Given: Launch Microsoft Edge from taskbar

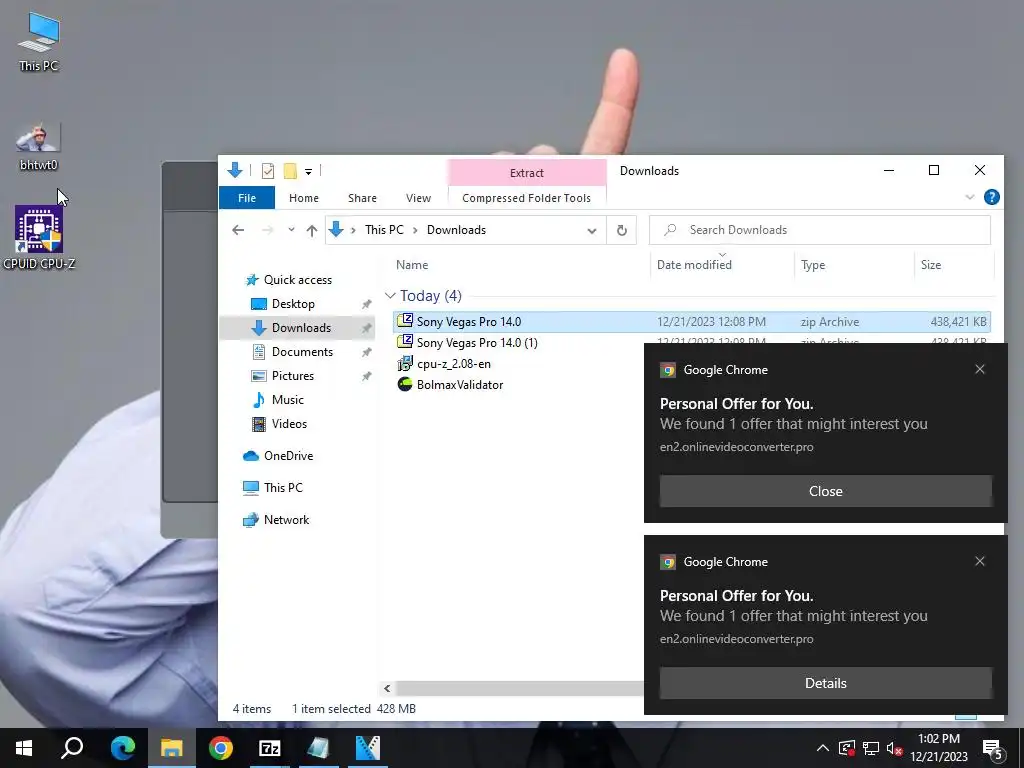Looking at the screenshot, I should [x=122, y=748].
